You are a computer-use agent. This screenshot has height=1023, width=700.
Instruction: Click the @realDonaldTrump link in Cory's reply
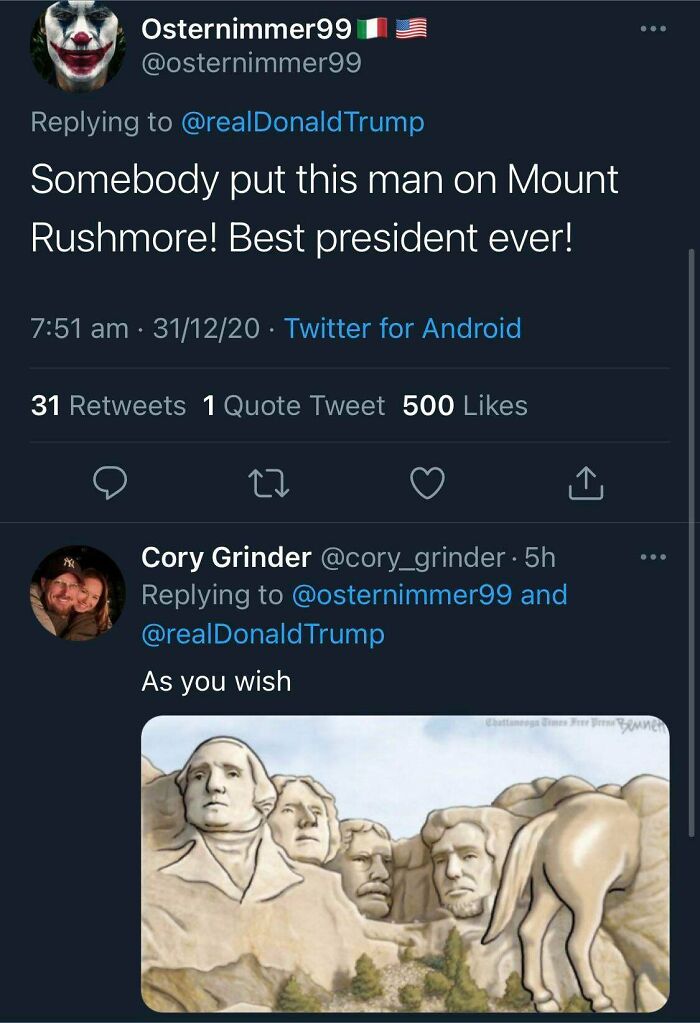click(x=257, y=632)
